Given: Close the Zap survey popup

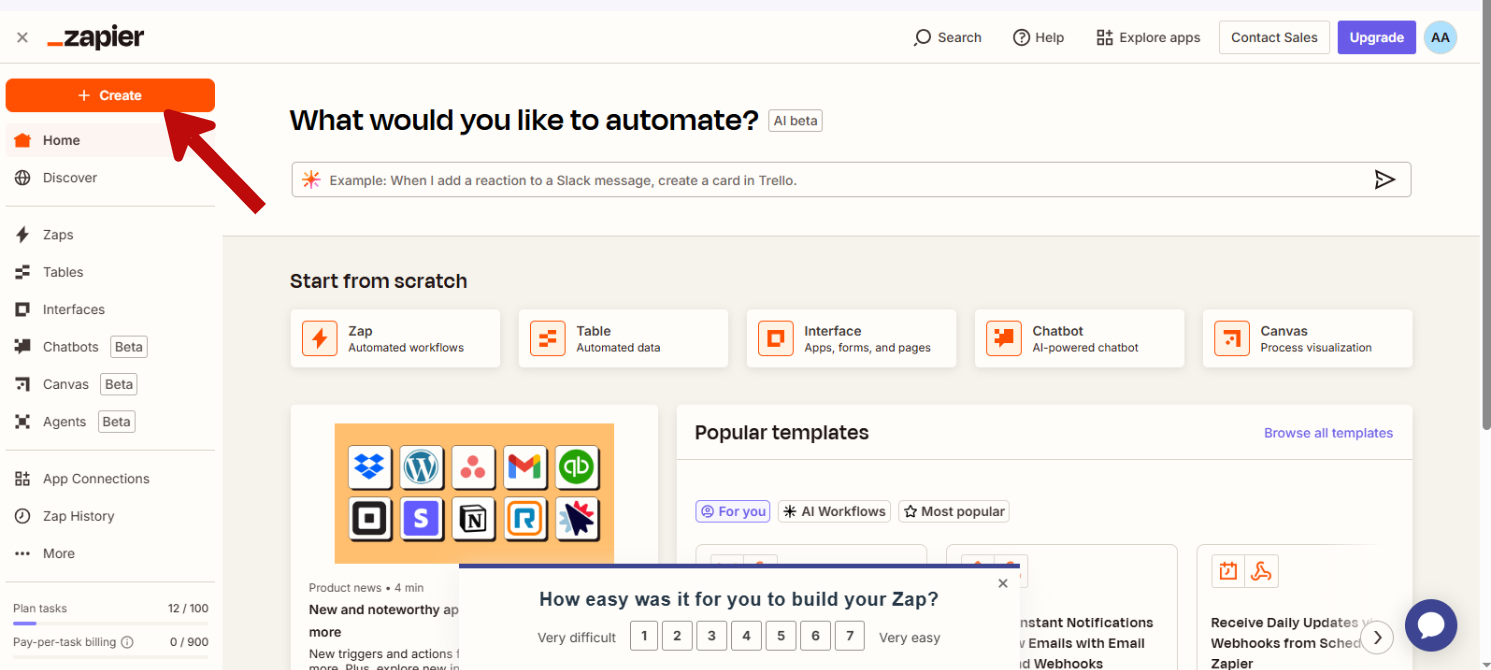Looking at the screenshot, I should click(x=1003, y=583).
